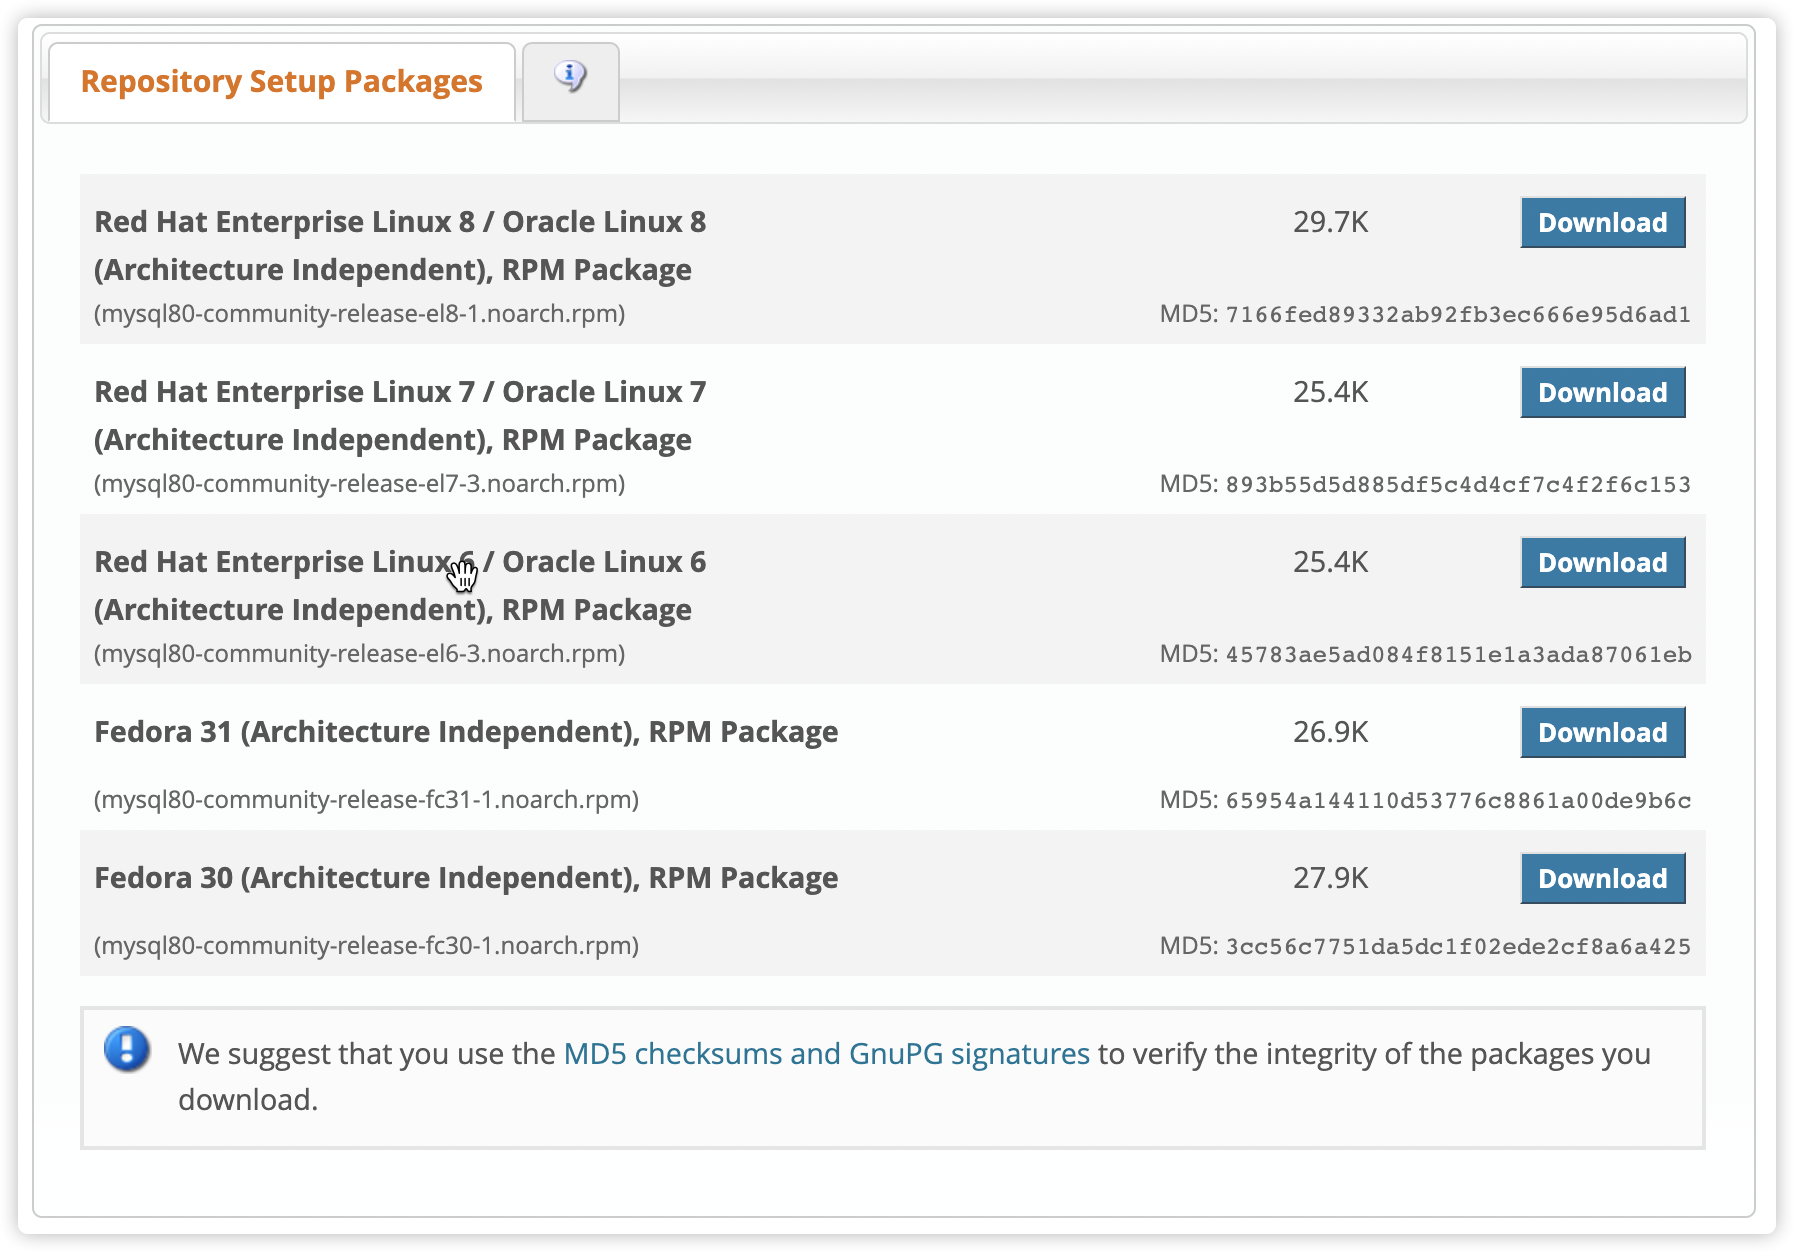Image resolution: width=1794 pixels, height=1252 pixels.
Task: Click the 25.4K size in the Linux 6 row
Action: [1330, 562]
